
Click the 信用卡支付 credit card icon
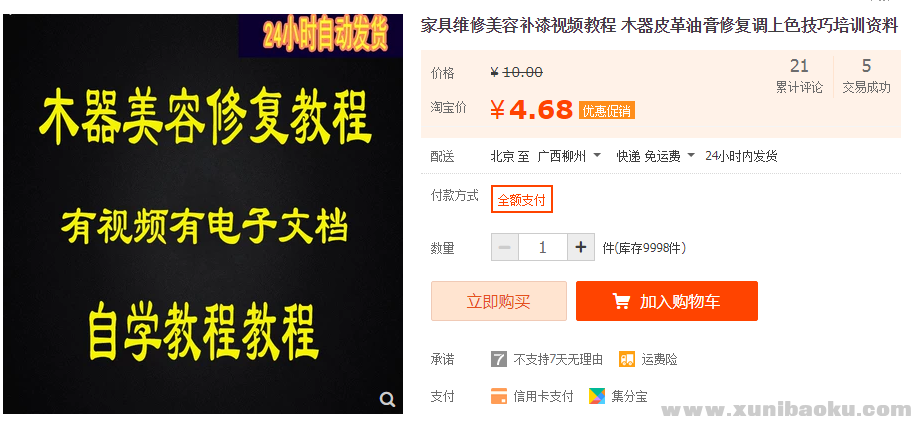[498, 396]
